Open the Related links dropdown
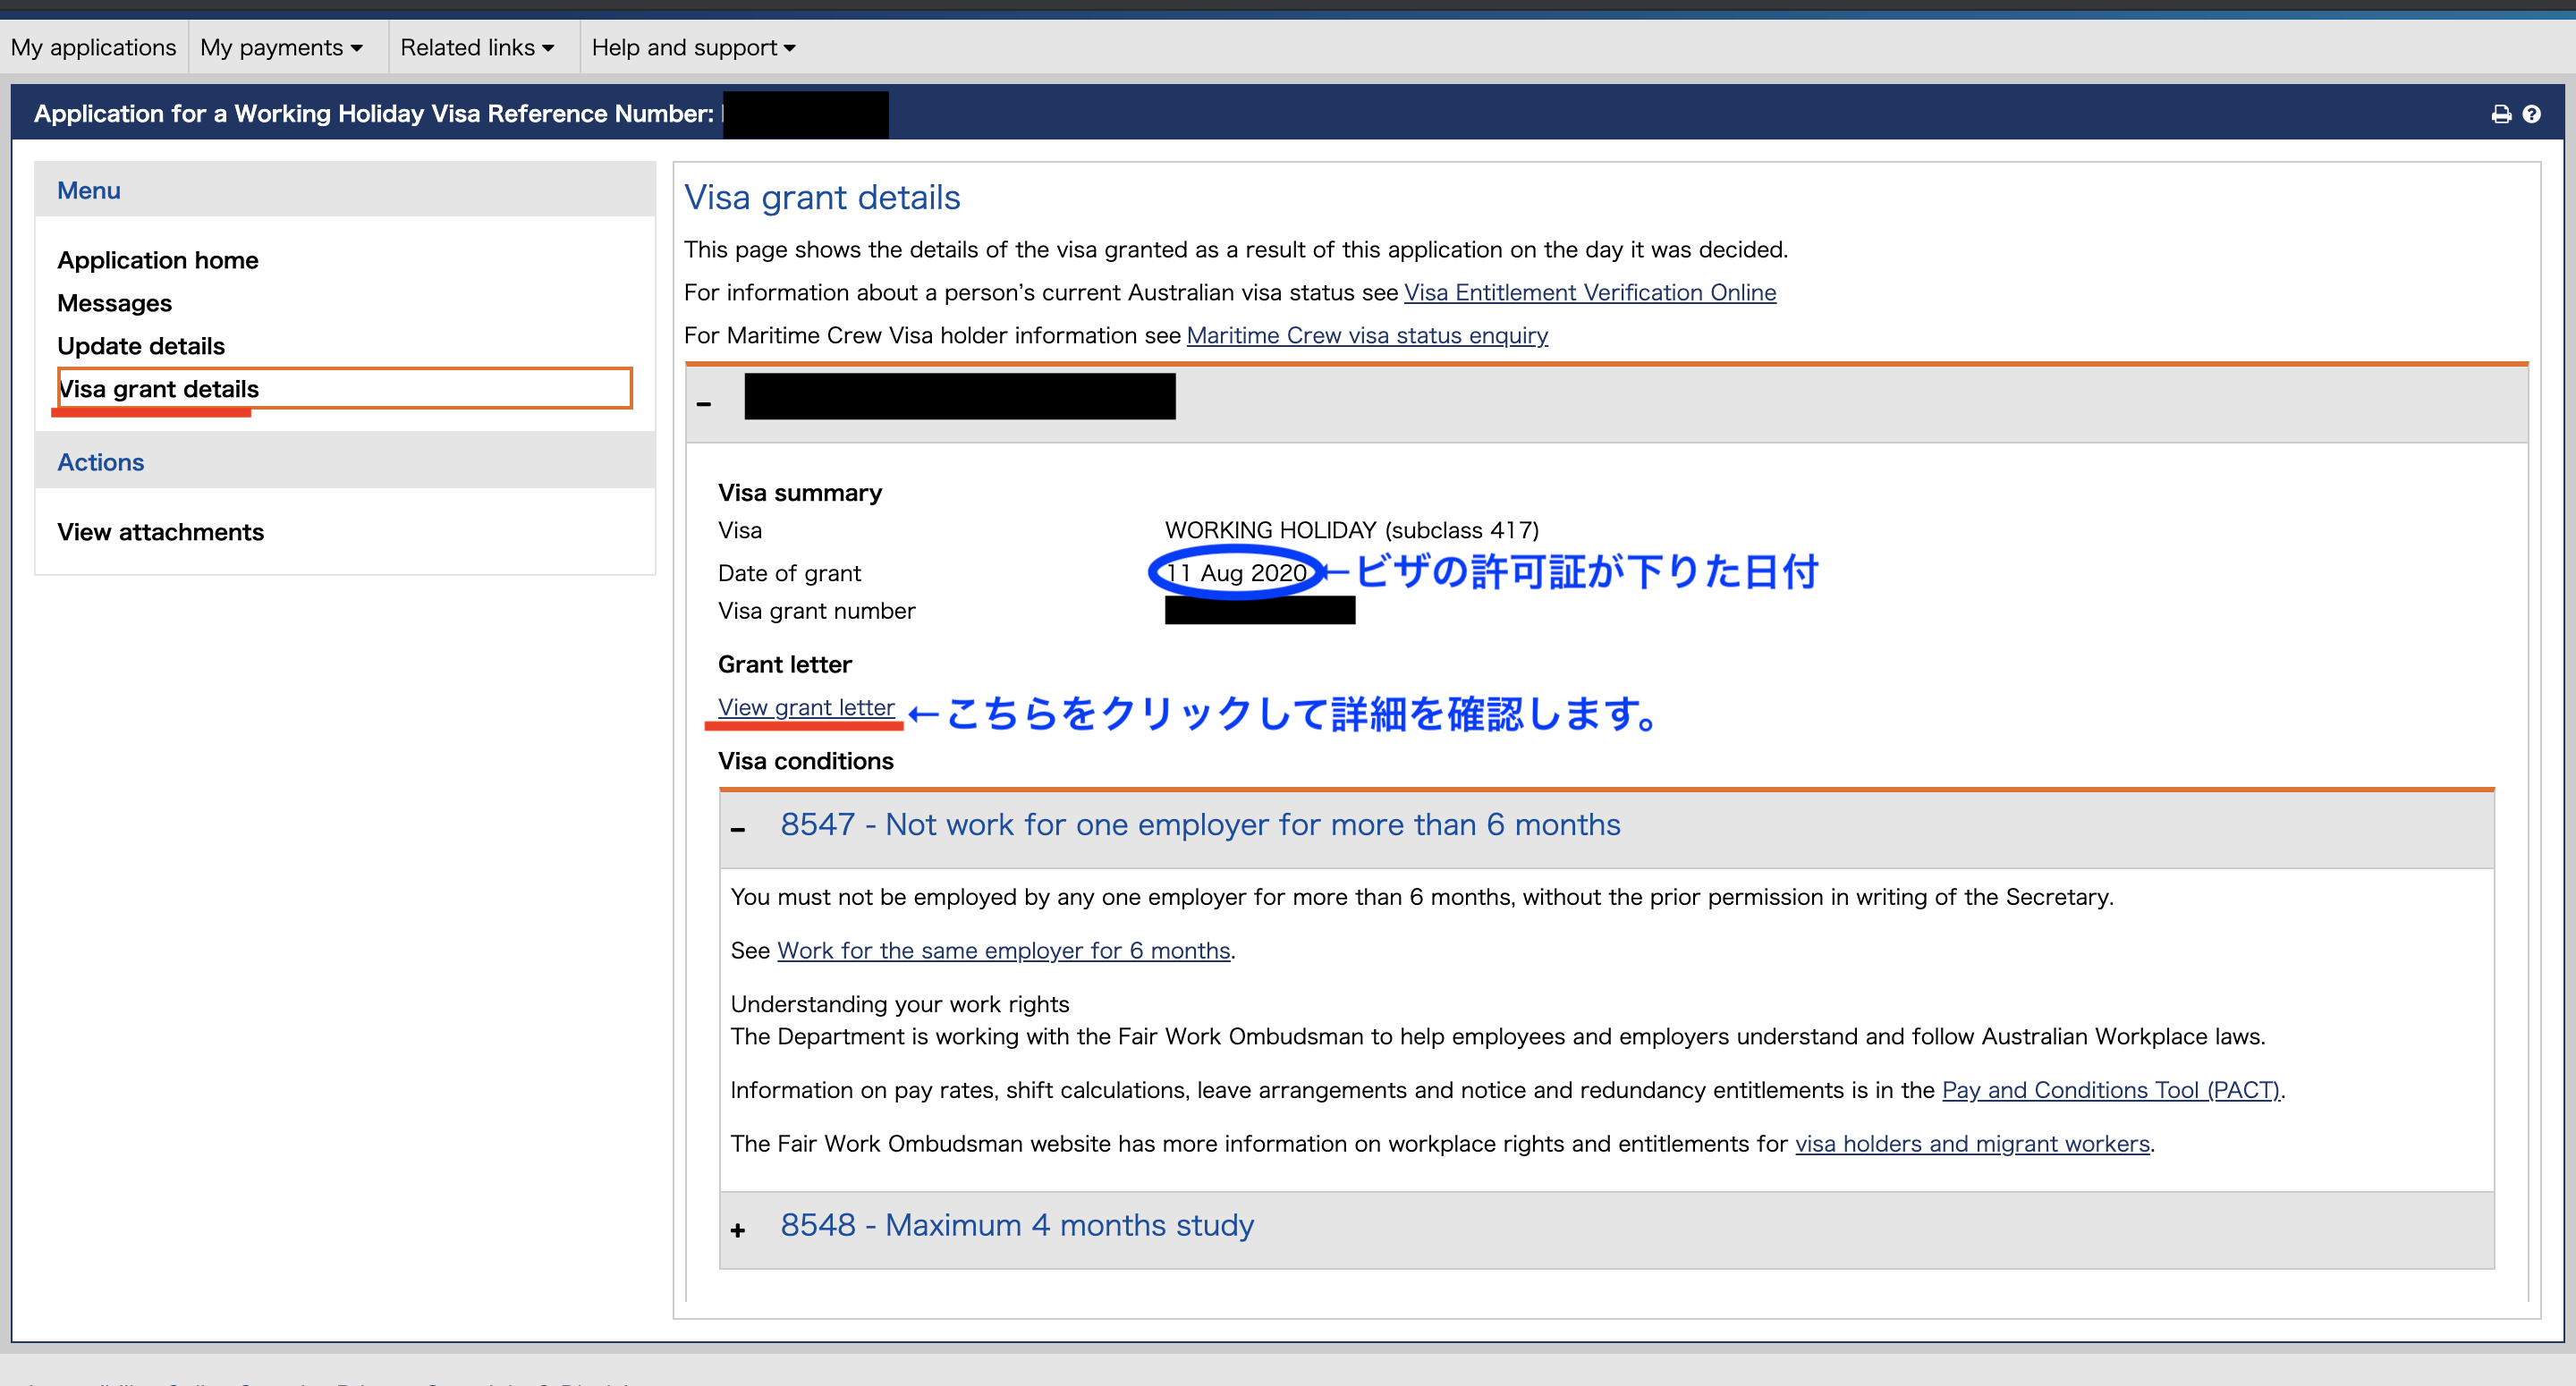 pyautogui.click(x=477, y=47)
